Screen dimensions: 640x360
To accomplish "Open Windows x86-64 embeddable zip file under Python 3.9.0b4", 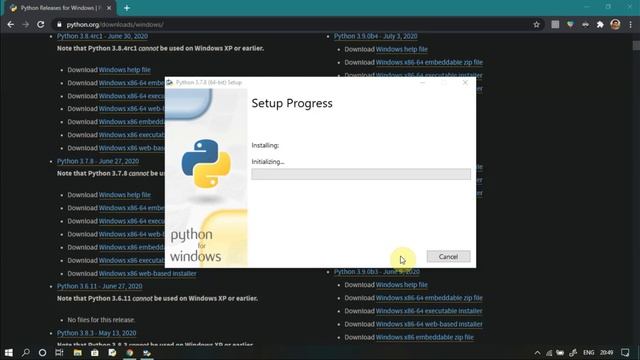I will 429,62.
